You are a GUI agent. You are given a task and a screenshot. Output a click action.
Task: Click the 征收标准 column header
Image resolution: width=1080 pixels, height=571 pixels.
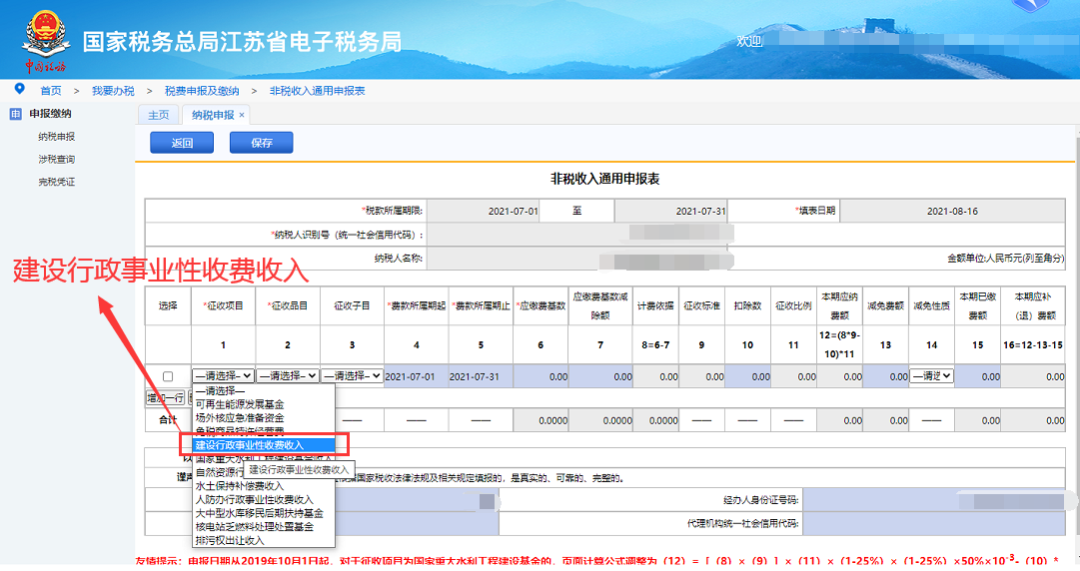pos(701,306)
